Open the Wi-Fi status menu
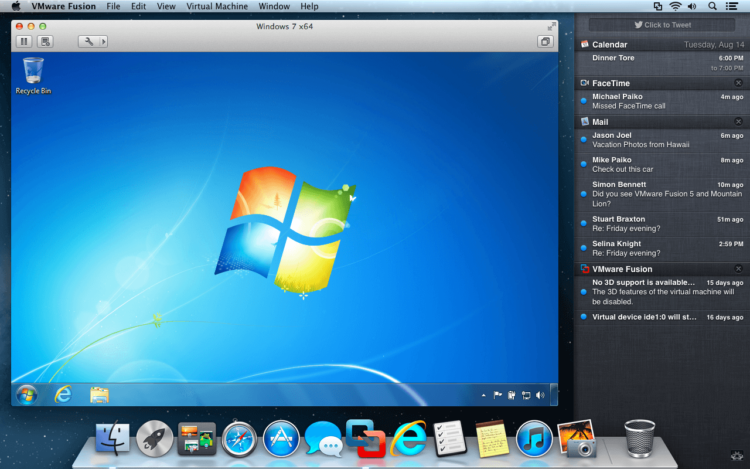 pyautogui.click(x=676, y=6)
